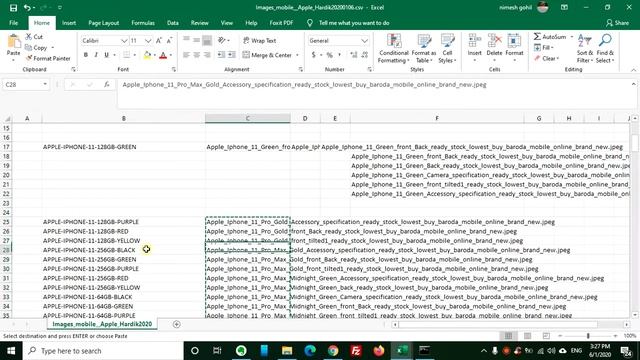Click the Save icon in title bar

click(13, 8)
